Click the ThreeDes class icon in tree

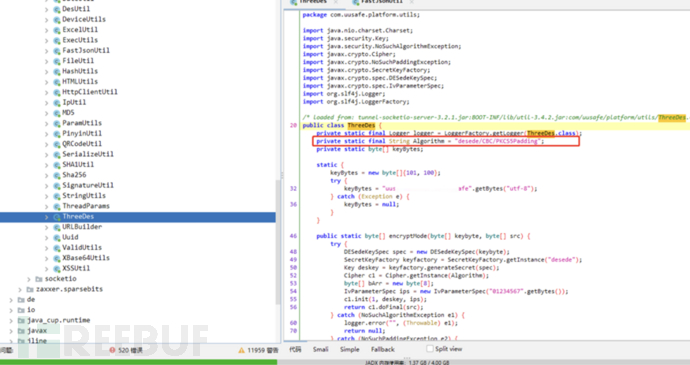(x=57, y=217)
